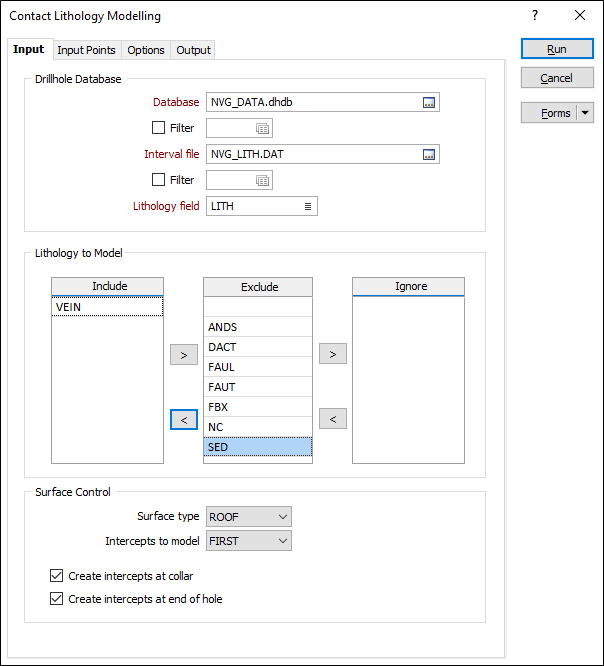This screenshot has width=604, height=666.
Task: Switch to the Input Points tab
Action: tap(86, 50)
